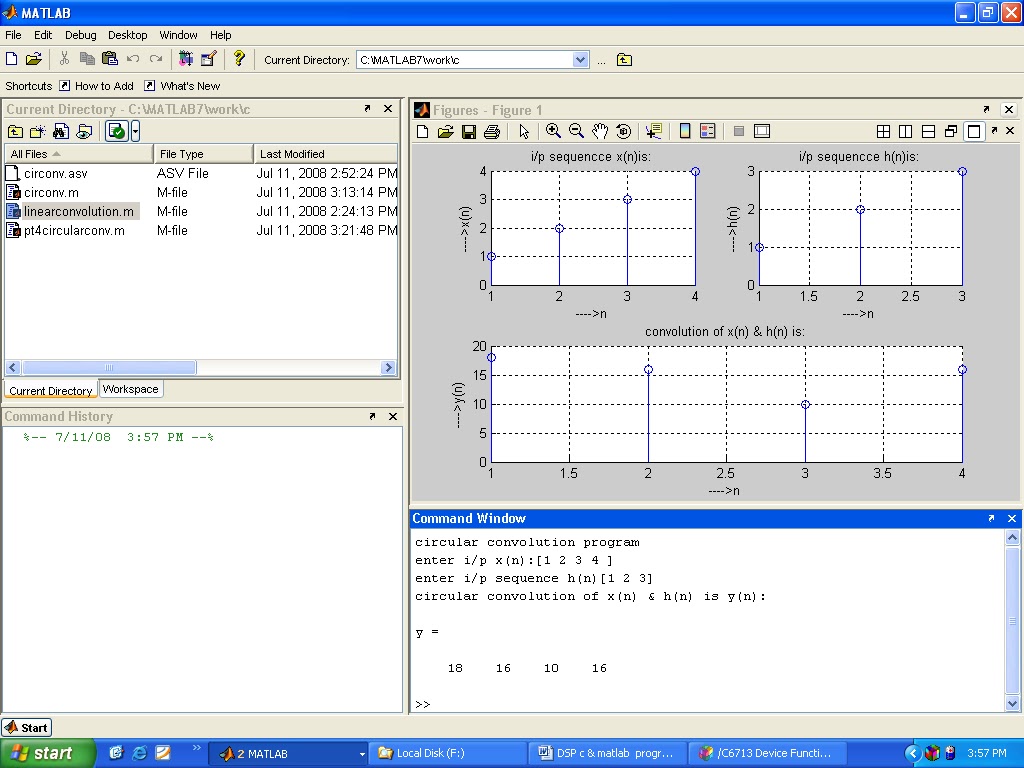Toggle Zoom In tool in Figure toolbar
Screen dimensions: 1024x768
pyautogui.click(x=553, y=131)
